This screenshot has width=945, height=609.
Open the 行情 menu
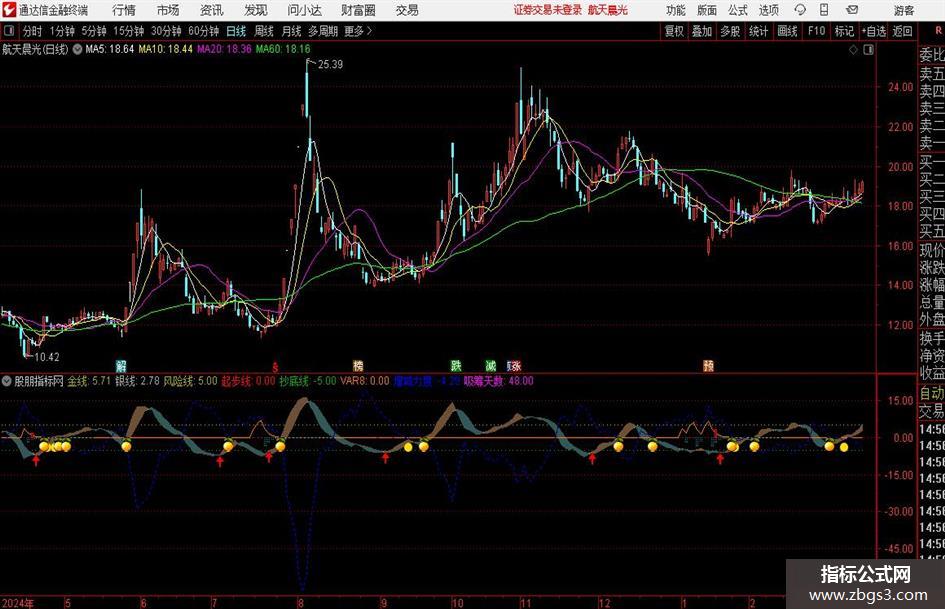(x=124, y=10)
